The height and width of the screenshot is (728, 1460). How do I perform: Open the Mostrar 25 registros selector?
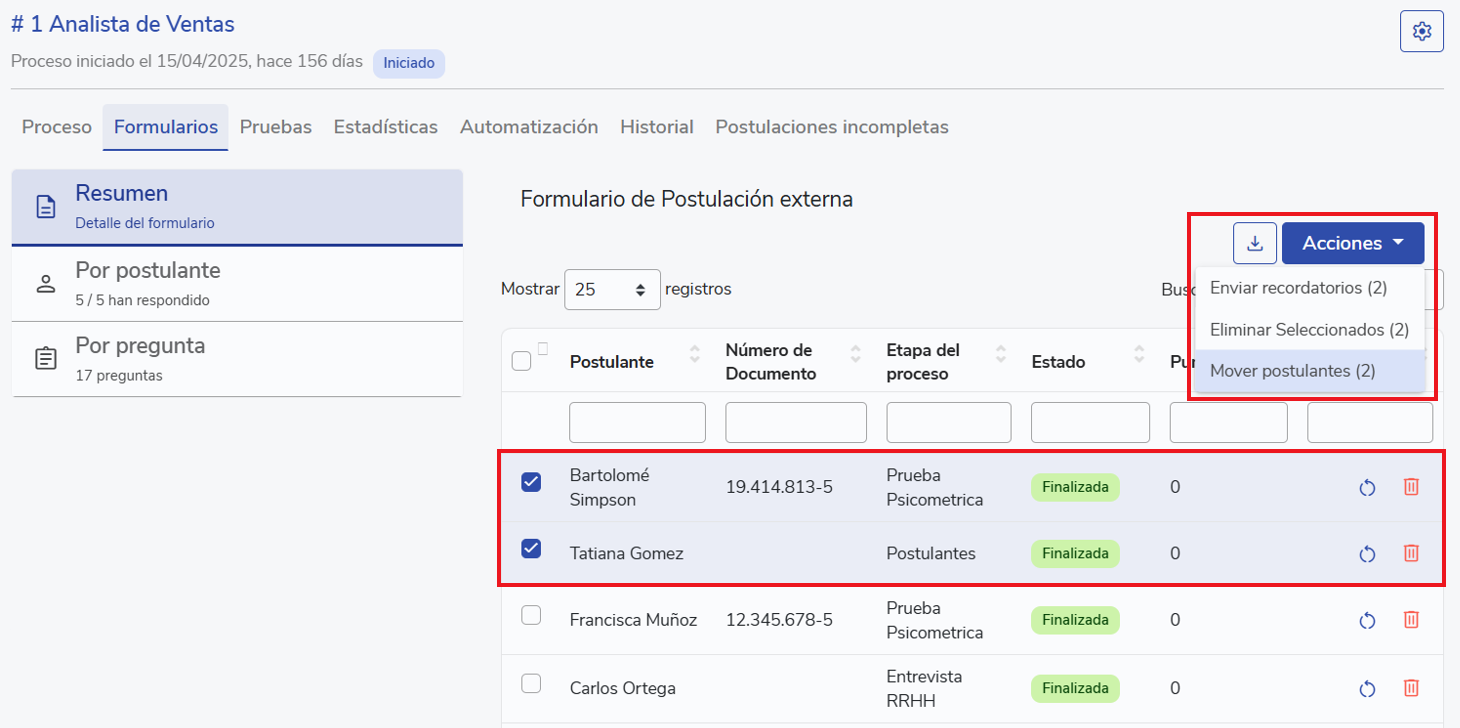612,290
